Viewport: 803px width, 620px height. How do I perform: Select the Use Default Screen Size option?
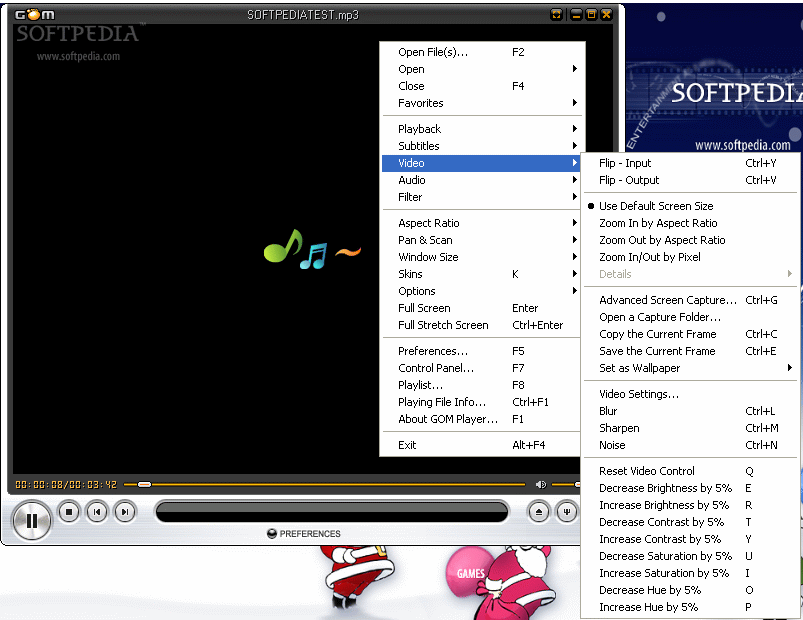click(690, 206)
